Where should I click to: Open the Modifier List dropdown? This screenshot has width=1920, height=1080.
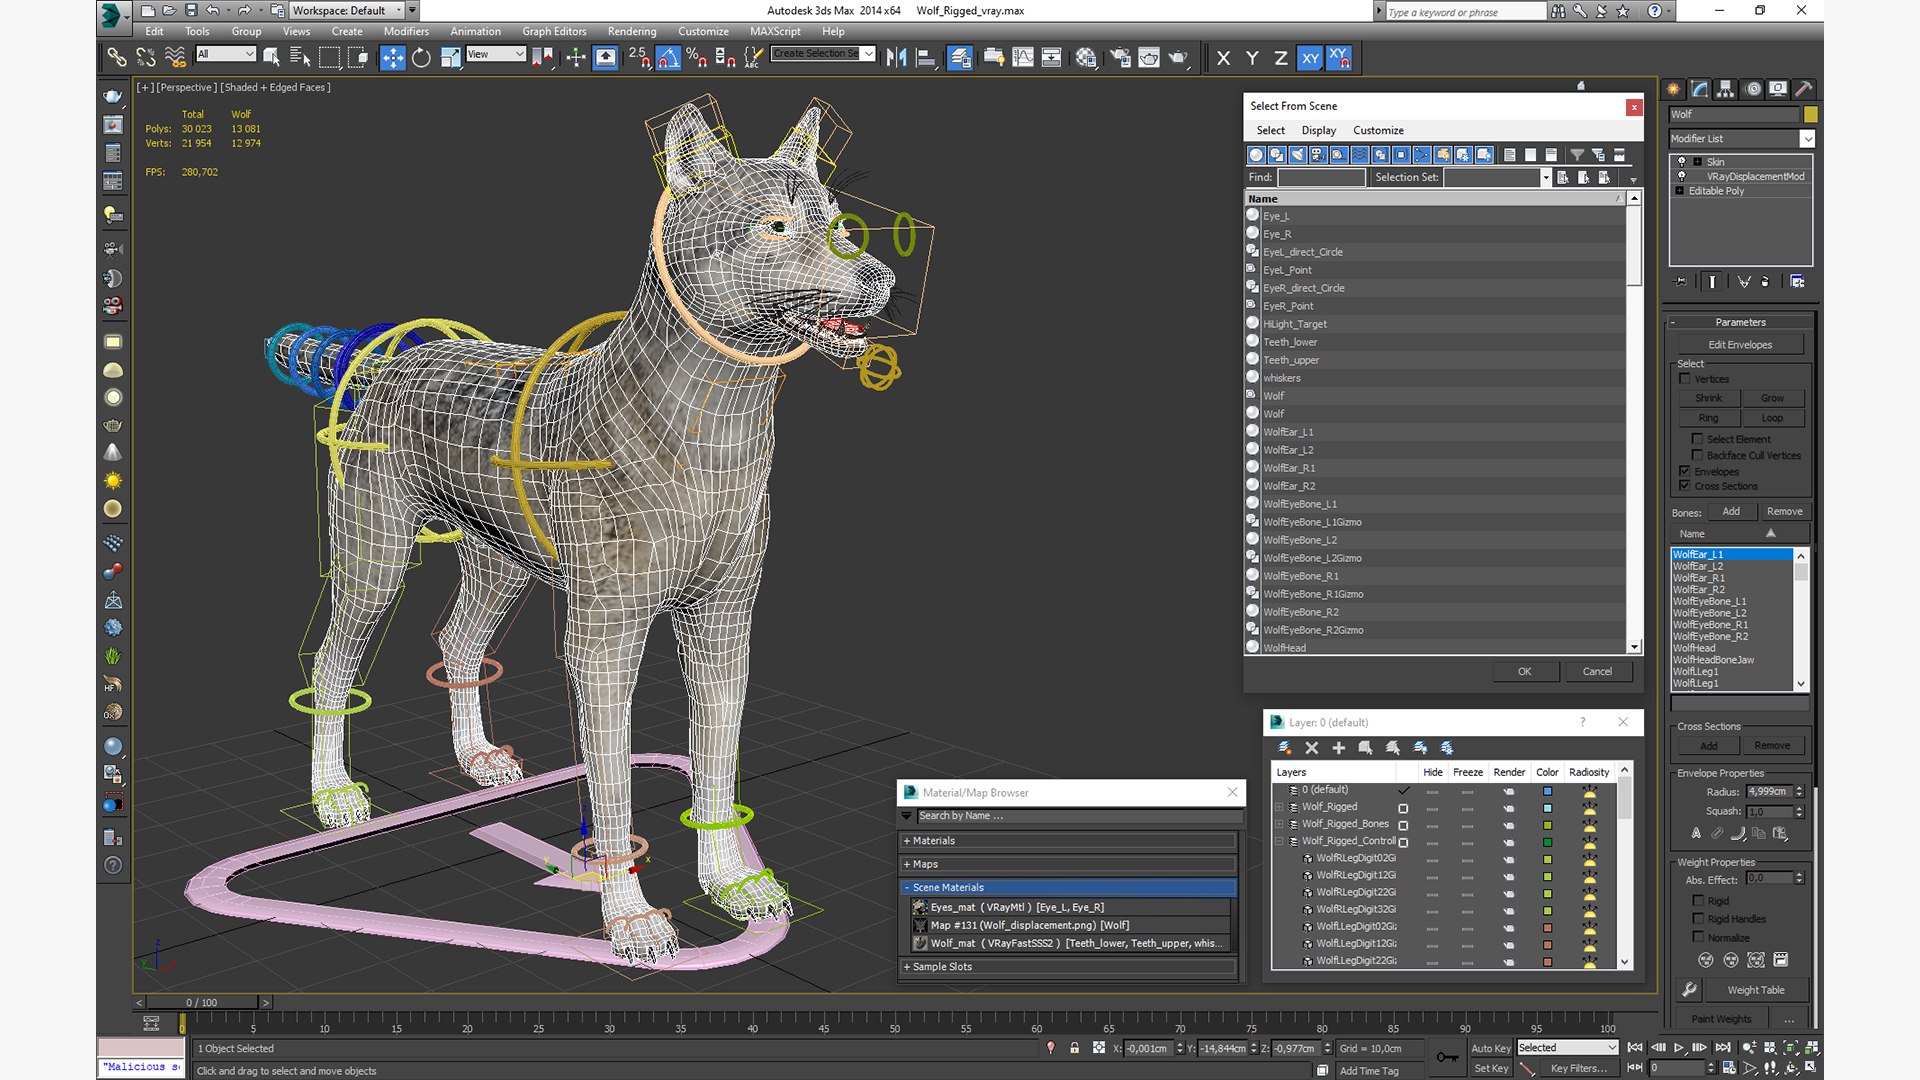pos(1807,139)
